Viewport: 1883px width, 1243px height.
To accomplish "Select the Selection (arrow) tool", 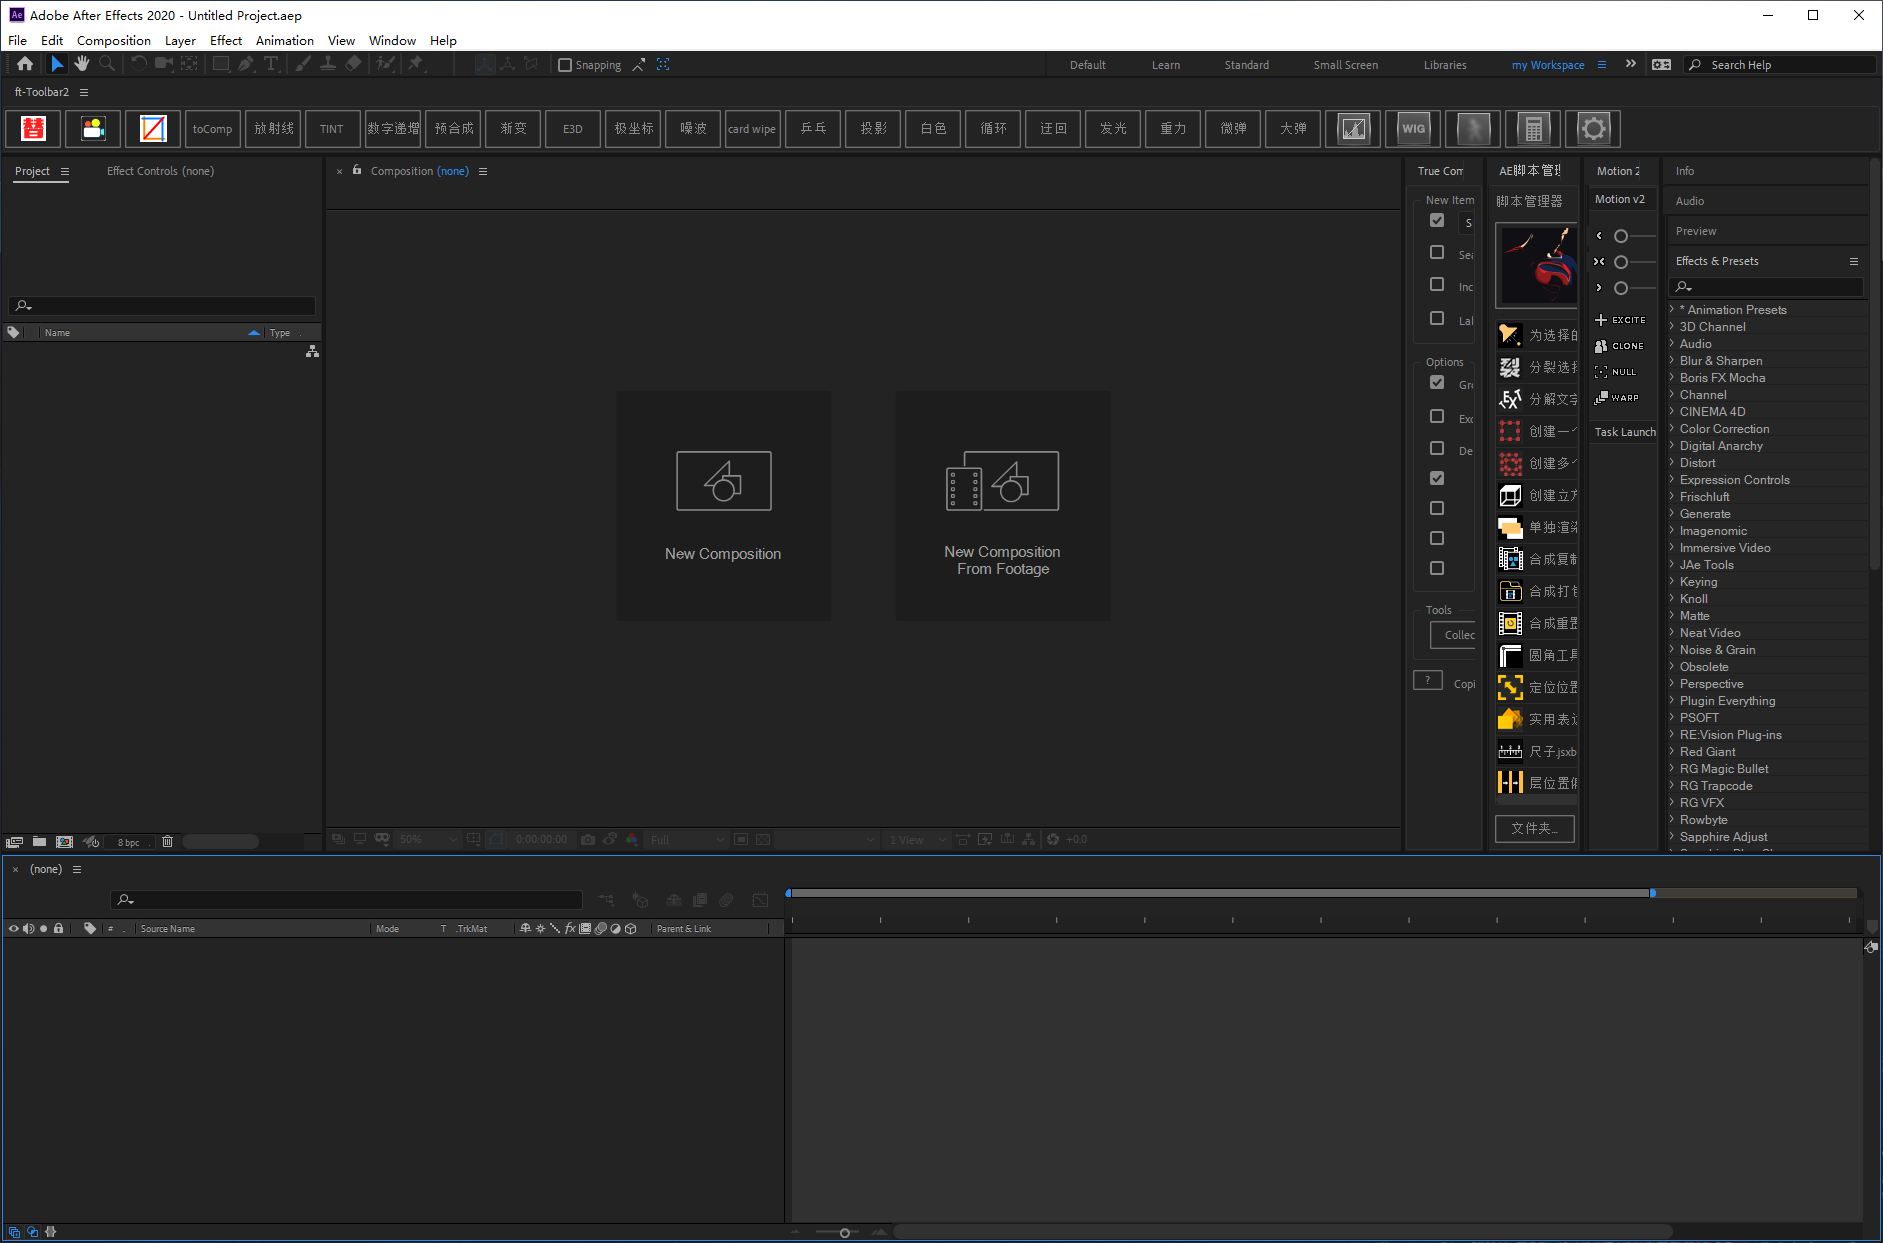I will 57,64.
